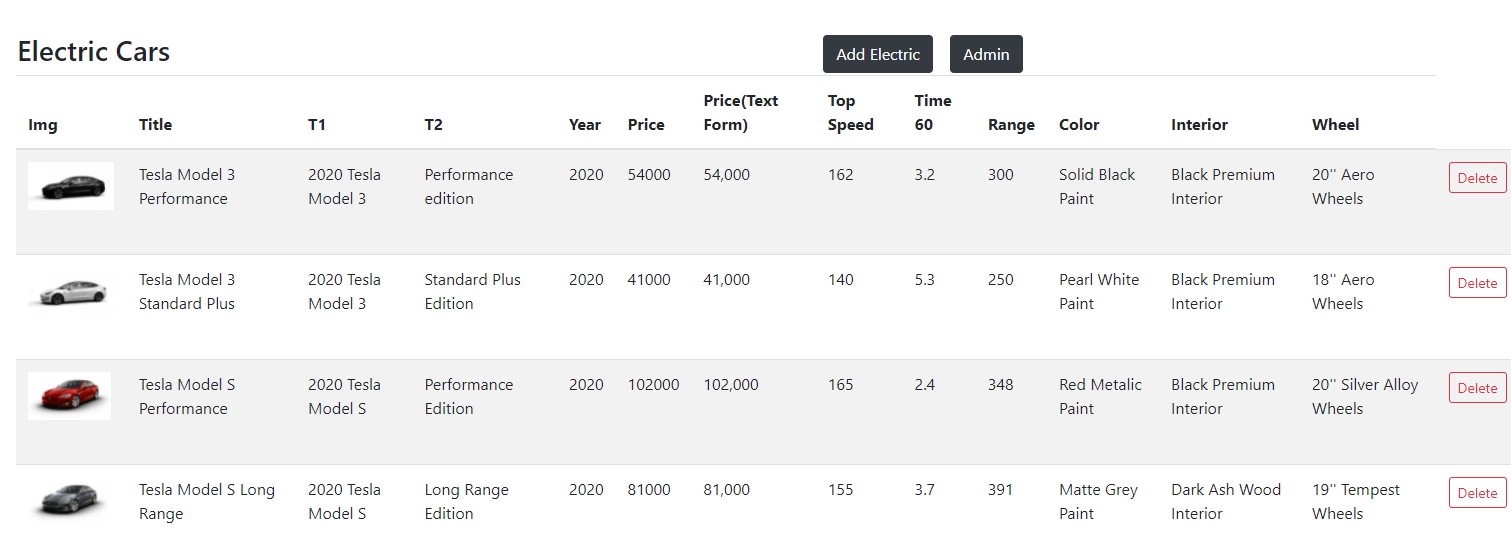Click the Img column header
Screen dimensions: 1511x555
pyautogui.click(x=43, y=125)
